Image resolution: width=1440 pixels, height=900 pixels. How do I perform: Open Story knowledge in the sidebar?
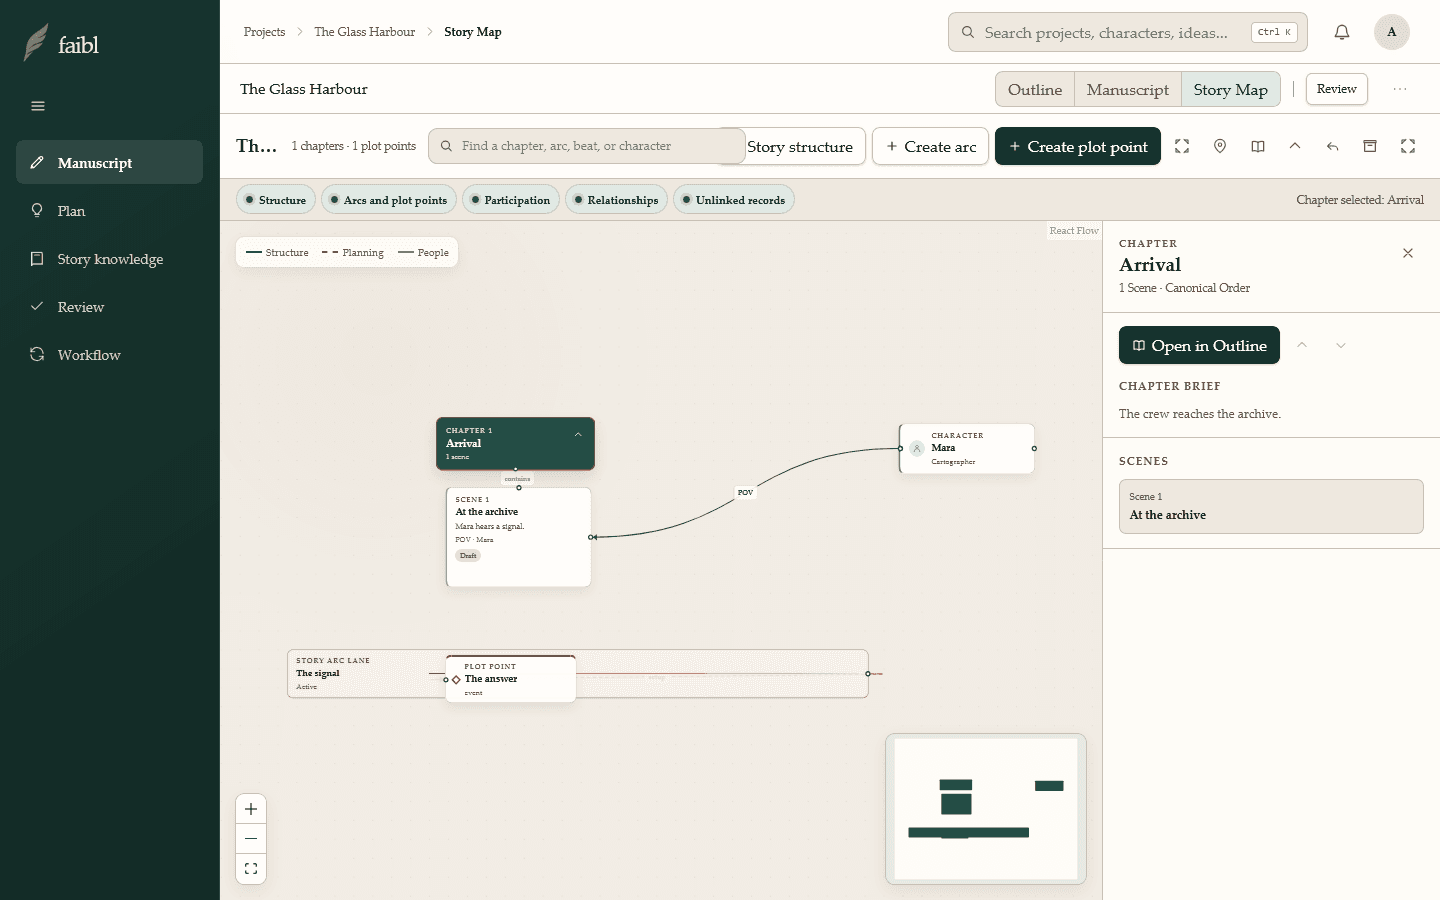pyautogui.click(x=110, y=259)
